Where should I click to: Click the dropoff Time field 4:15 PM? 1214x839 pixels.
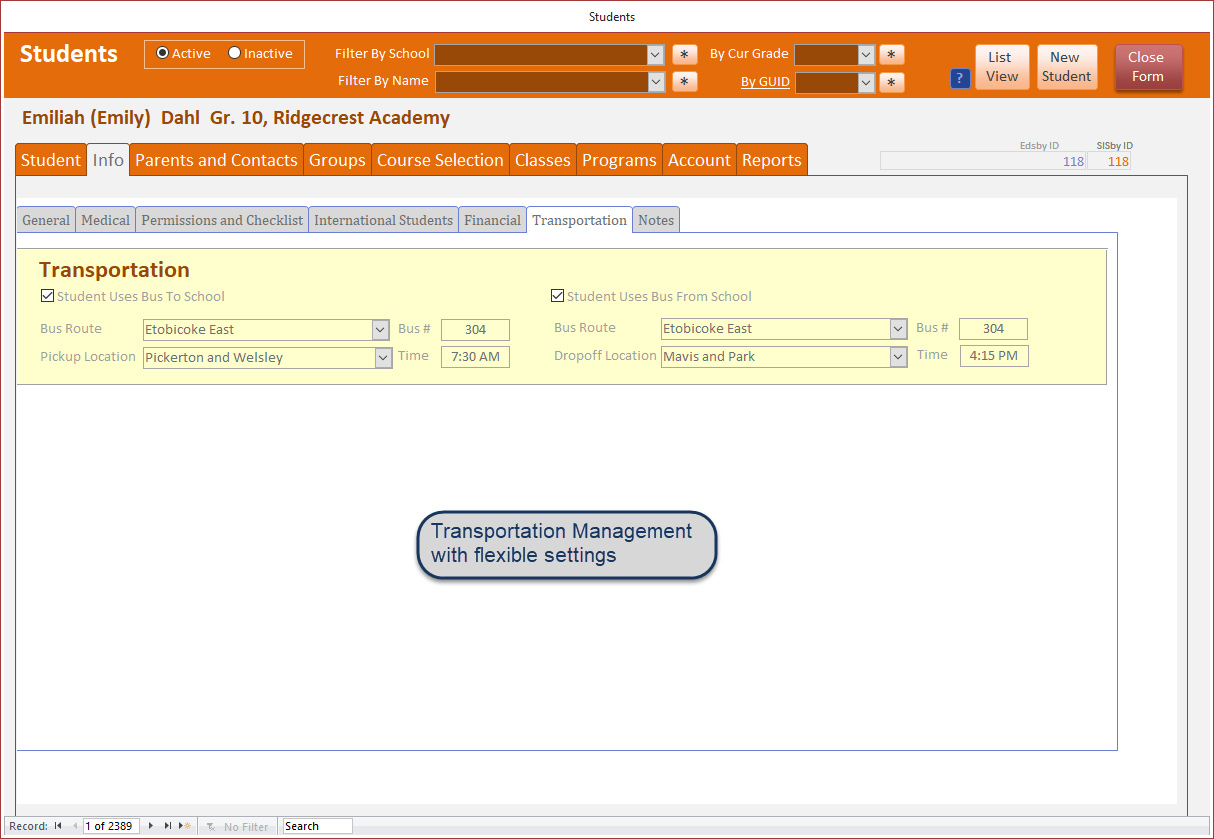[994, 356]
